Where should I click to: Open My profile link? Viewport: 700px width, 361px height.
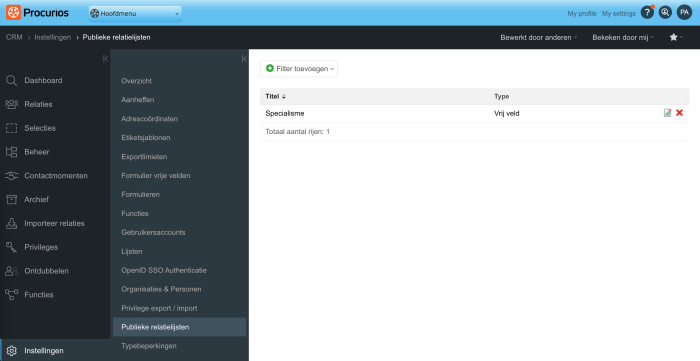582,13
